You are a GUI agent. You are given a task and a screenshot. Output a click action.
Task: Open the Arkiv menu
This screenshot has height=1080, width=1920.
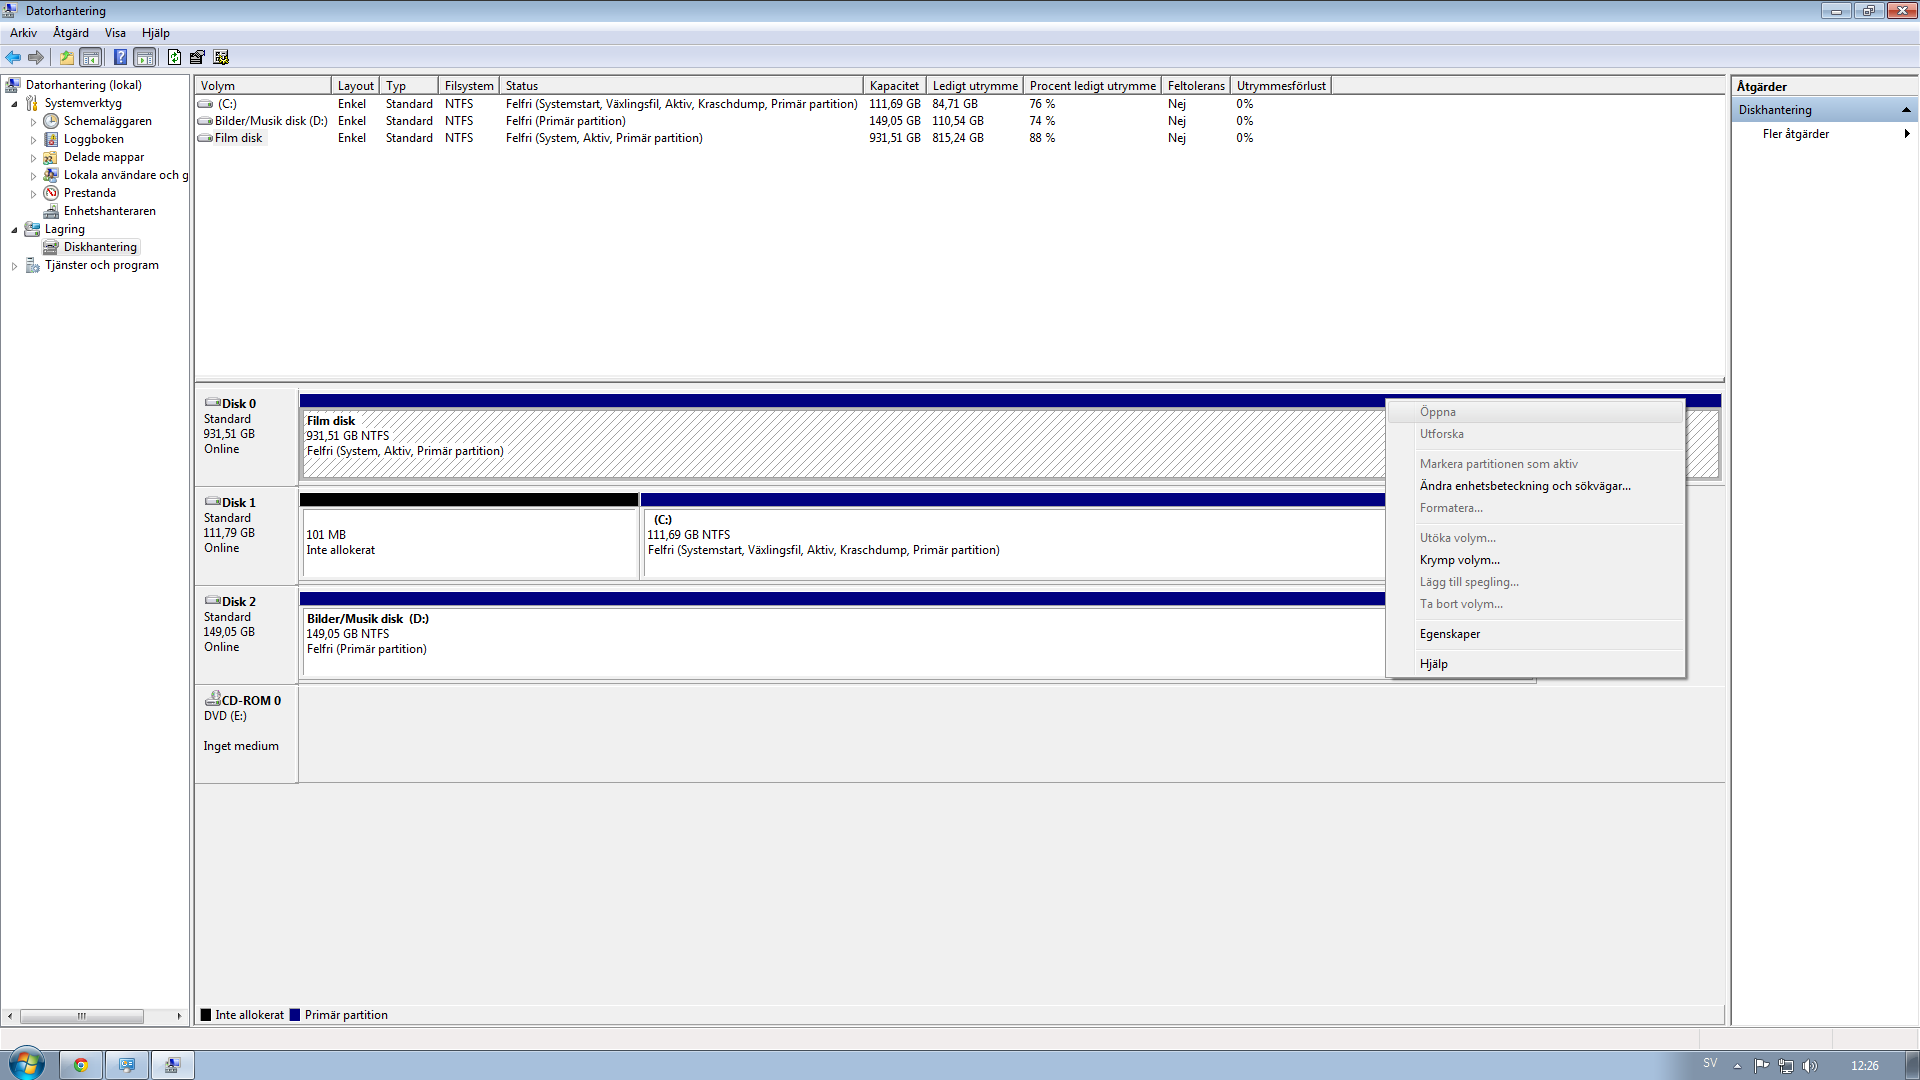coord(23,33)
